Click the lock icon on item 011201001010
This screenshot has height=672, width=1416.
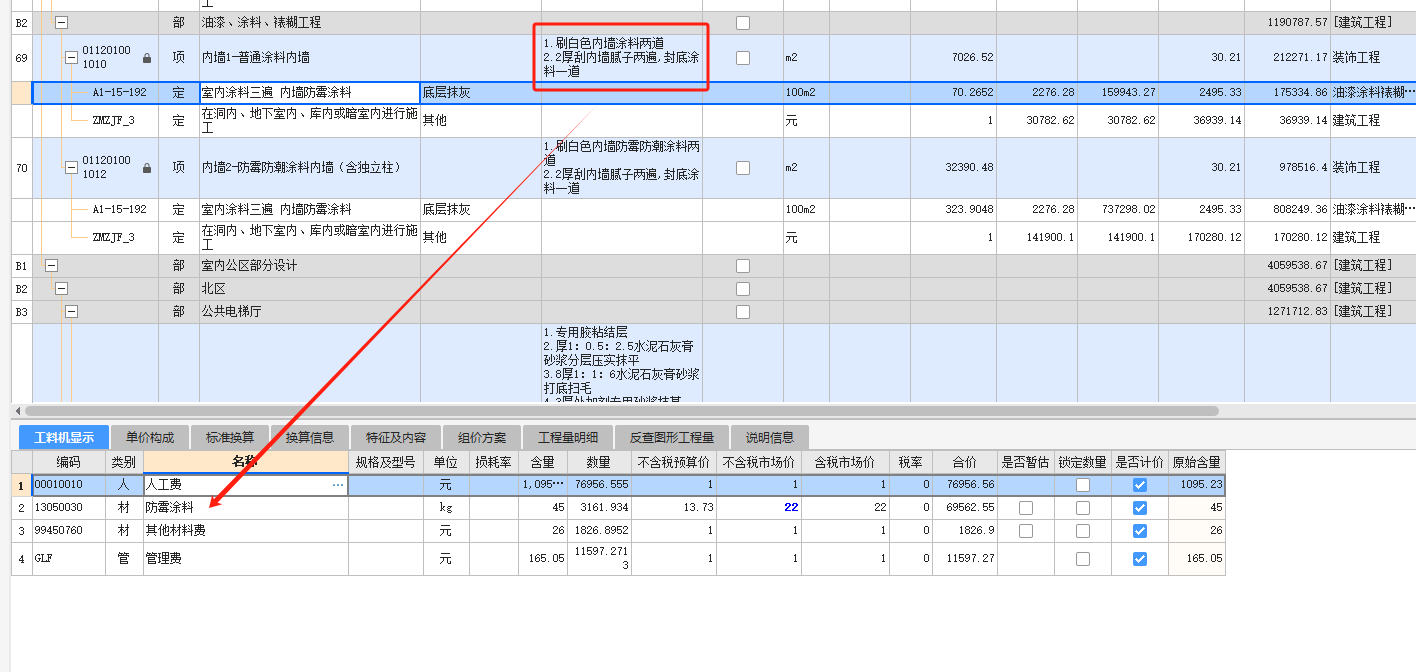click(x=147, y=58)
